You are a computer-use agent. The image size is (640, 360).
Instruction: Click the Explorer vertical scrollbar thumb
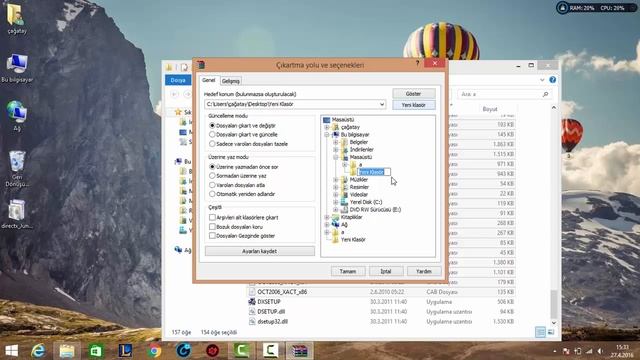coord(553,304)
